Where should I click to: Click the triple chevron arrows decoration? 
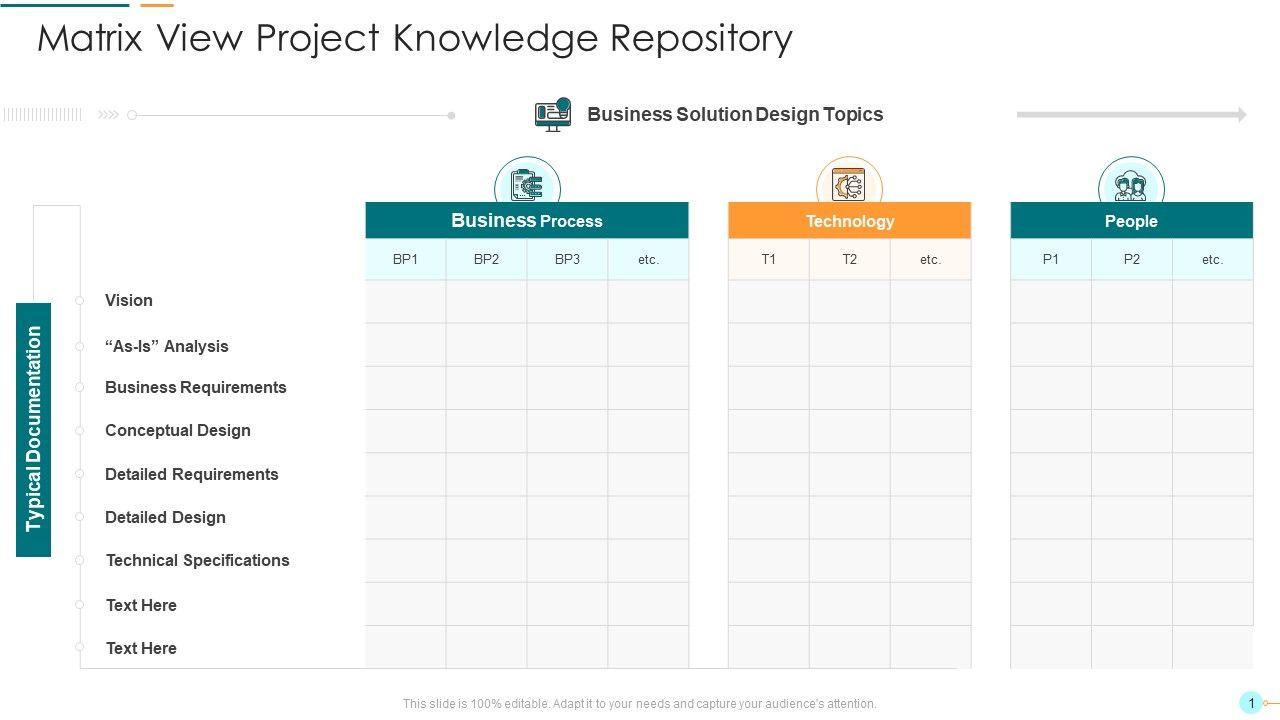coord(108,115)
